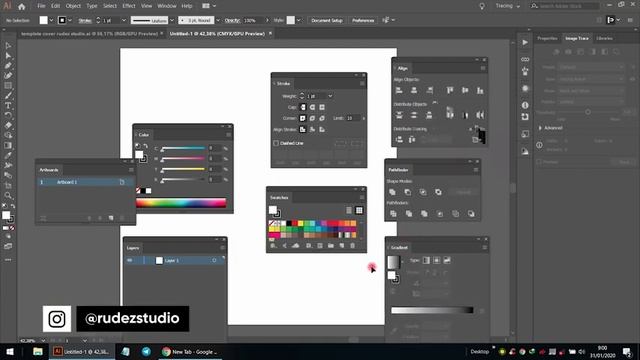Click Stroke link in control bar
Image resolution: width=640 pixels, height=360 pixels.
tap(85, 20)
